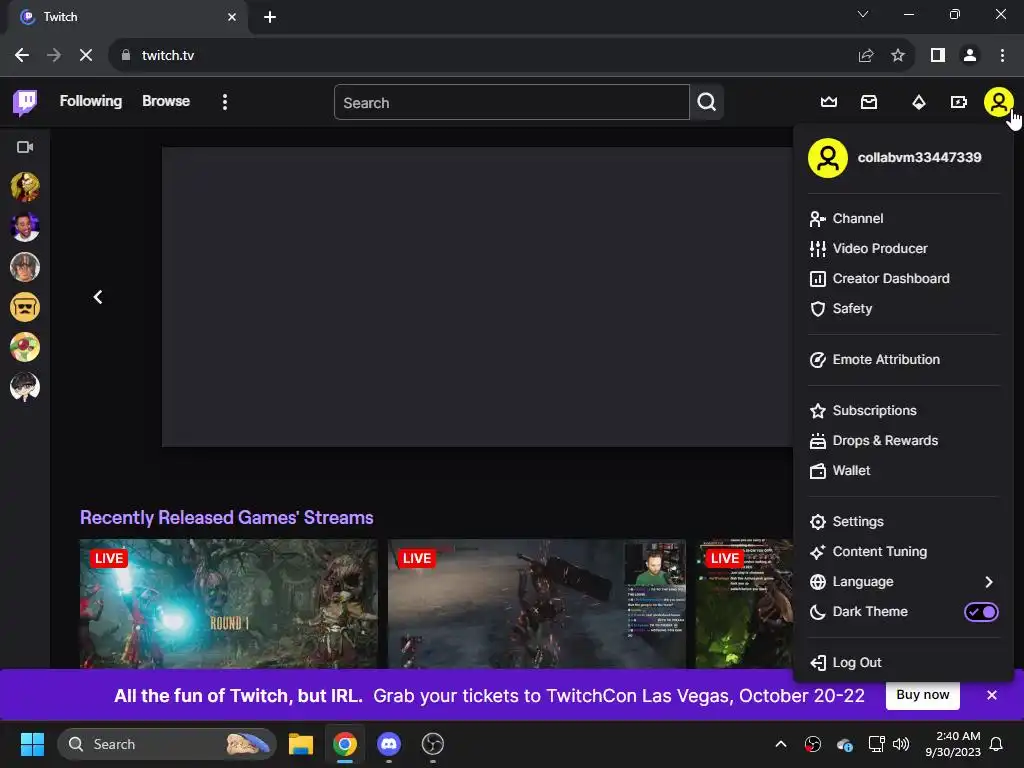Image resolution: width=1024 pixels, height=768 pixels.
Task: Open the Twitch home logo
Action: (25, 103)
